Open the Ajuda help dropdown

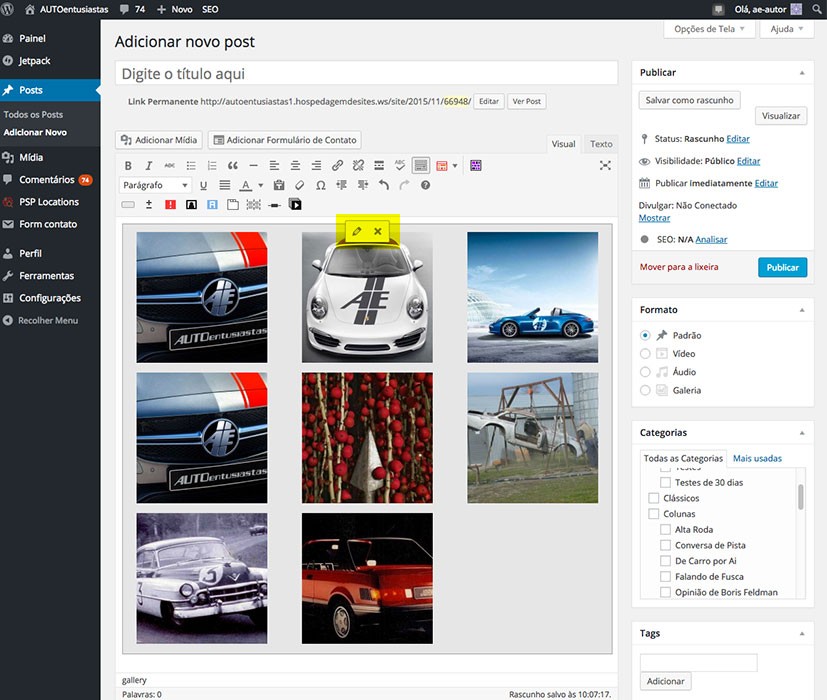pos(787,29)
